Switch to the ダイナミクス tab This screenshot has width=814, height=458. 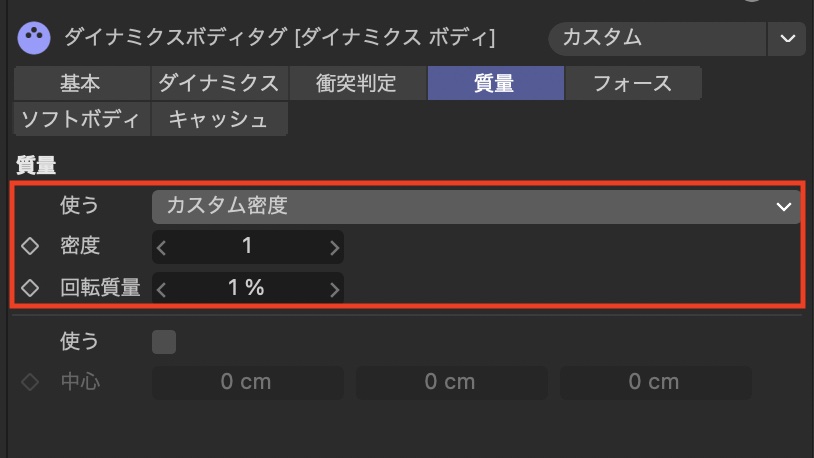click(219, 84)
